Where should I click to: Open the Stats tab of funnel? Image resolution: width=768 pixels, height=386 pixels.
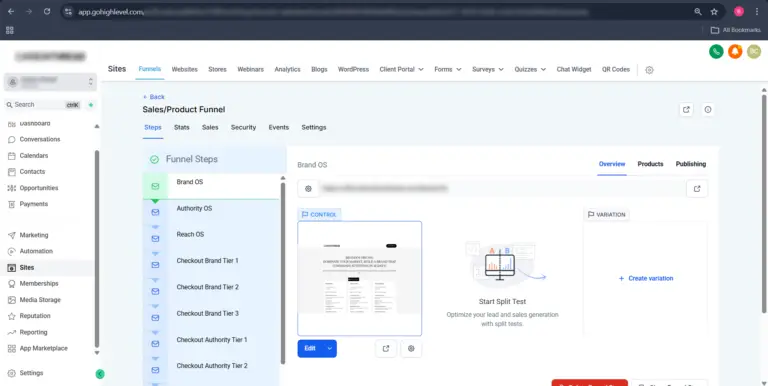coord(182,127)
